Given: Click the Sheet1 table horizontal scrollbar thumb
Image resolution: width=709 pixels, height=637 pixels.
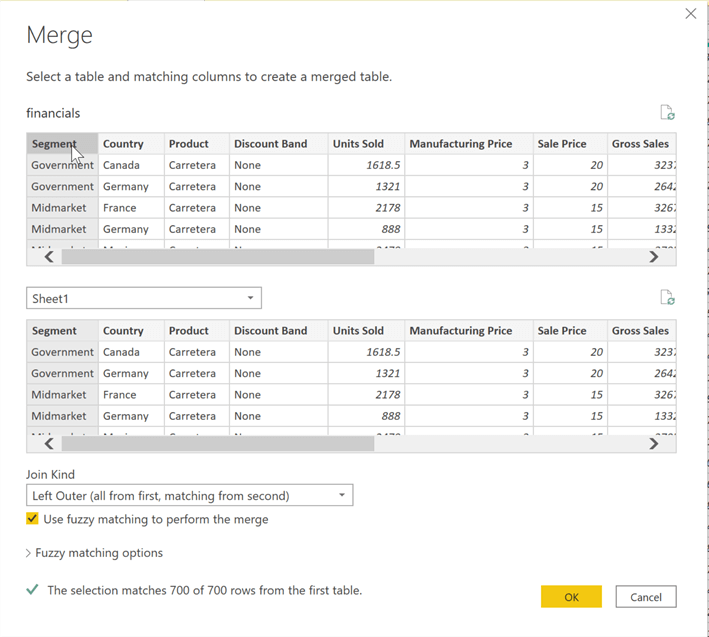Looking at the screenshot, I should point(217,443).
